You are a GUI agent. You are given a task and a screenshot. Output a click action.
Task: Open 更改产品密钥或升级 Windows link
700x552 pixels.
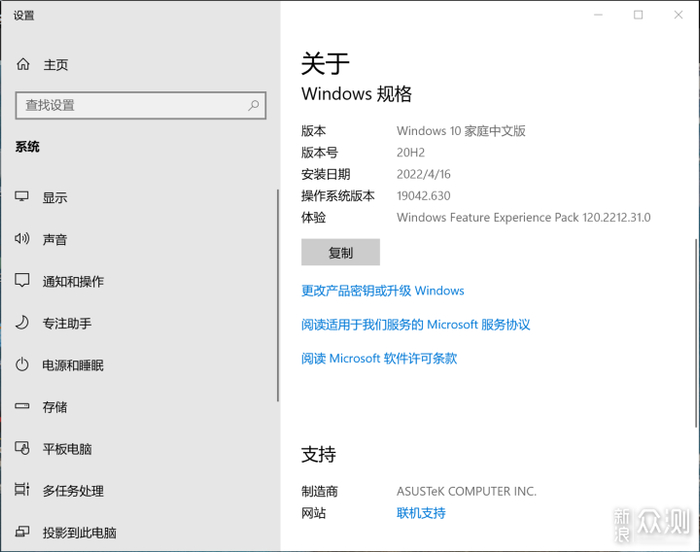383,291
